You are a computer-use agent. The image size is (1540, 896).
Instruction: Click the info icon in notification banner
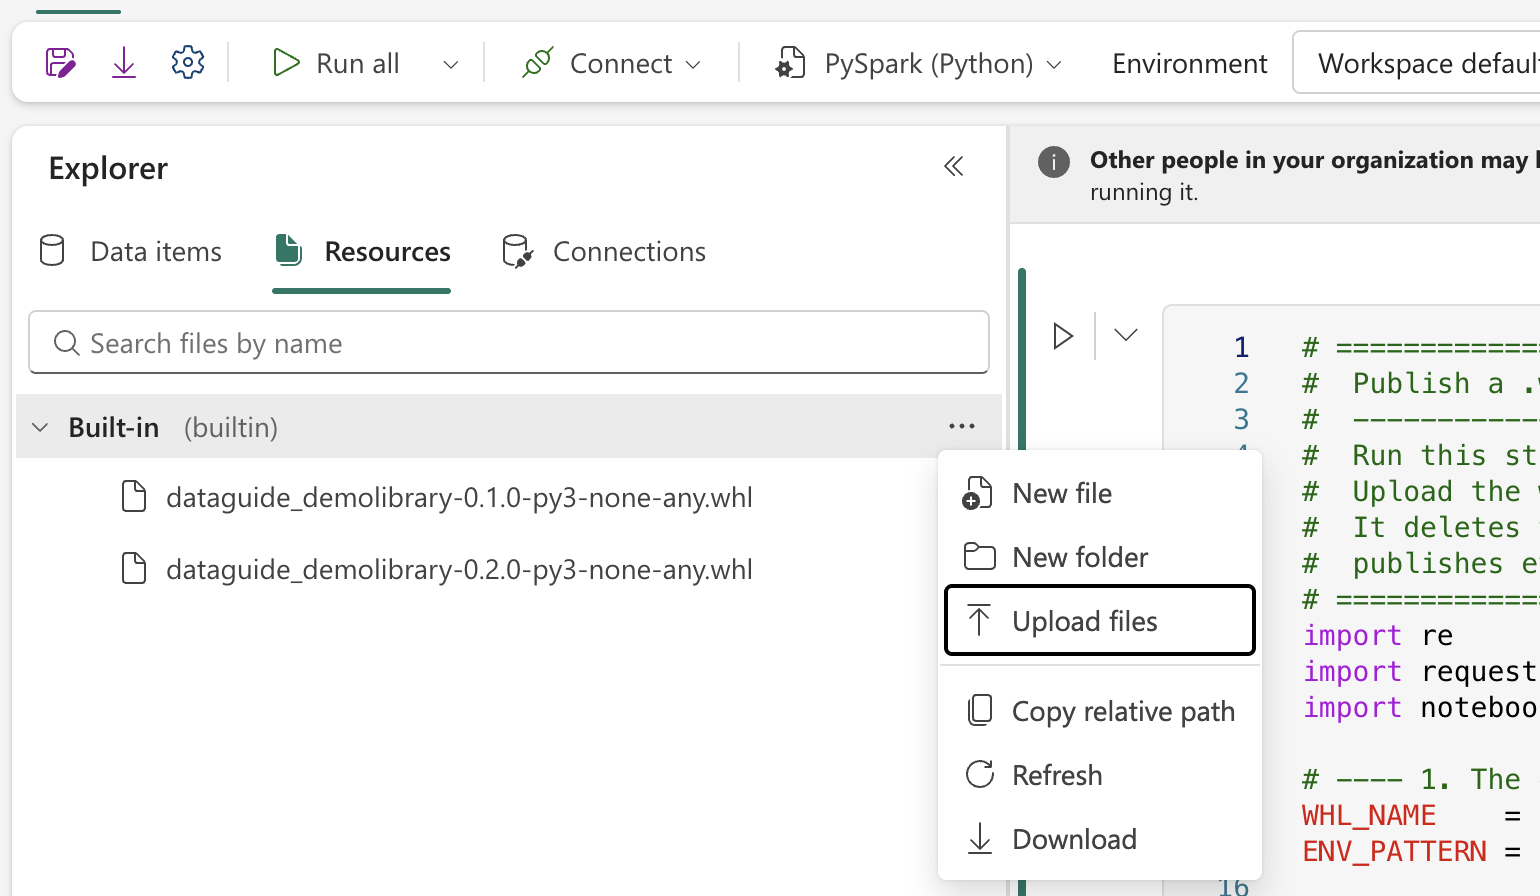pos(1054,161)
